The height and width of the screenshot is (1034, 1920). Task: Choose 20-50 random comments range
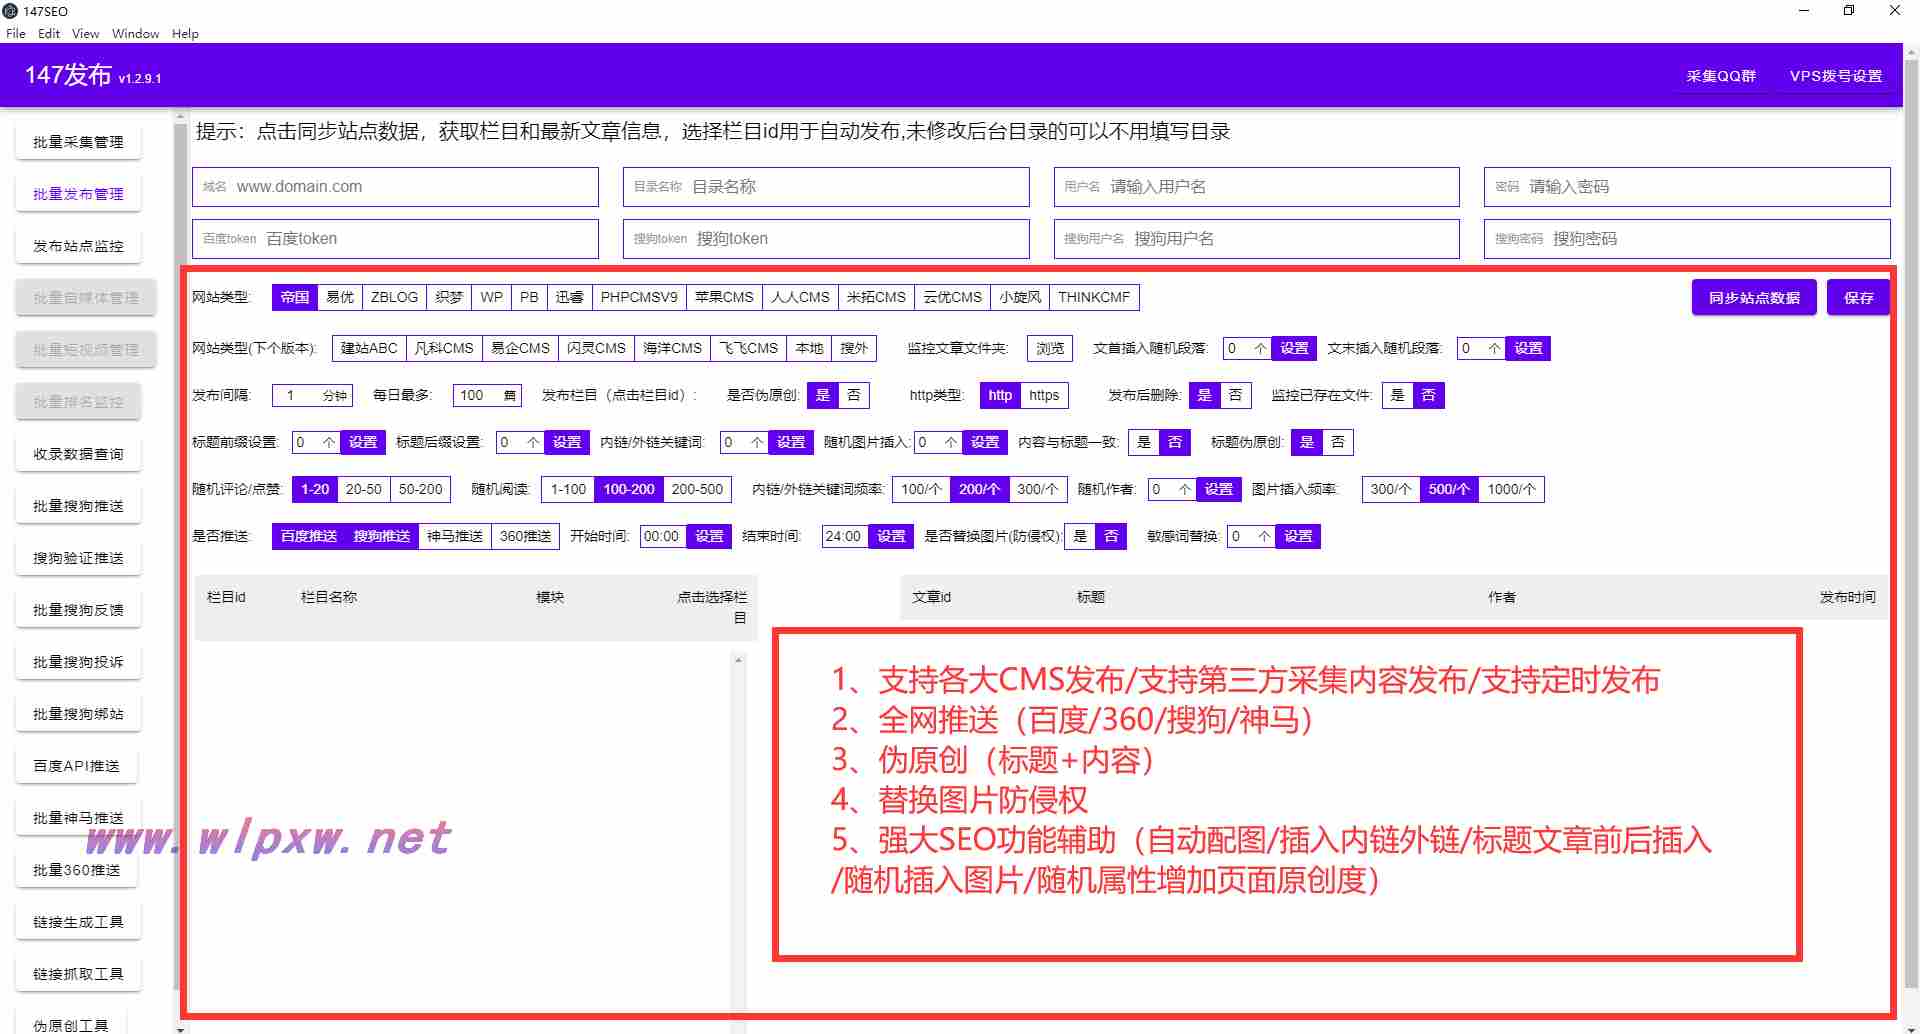[364, 489]
